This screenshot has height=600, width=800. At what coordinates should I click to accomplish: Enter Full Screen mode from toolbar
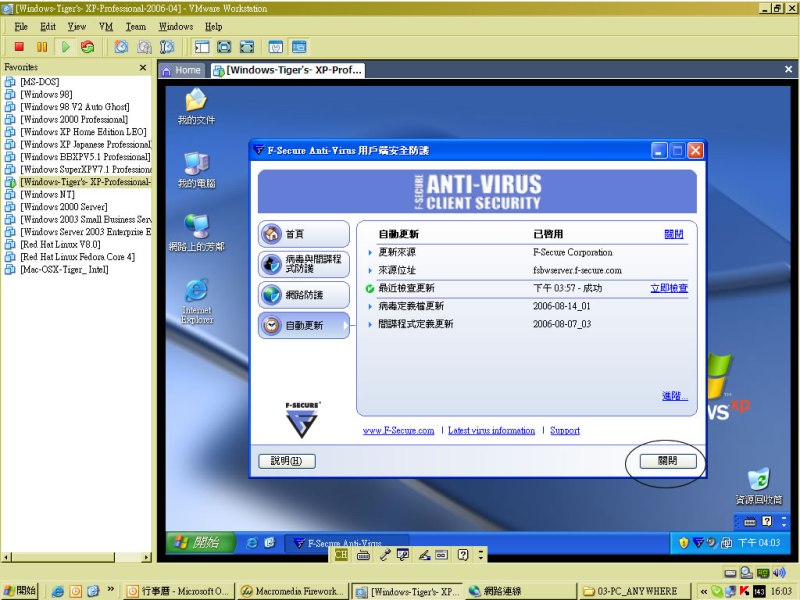coord(224,46)
